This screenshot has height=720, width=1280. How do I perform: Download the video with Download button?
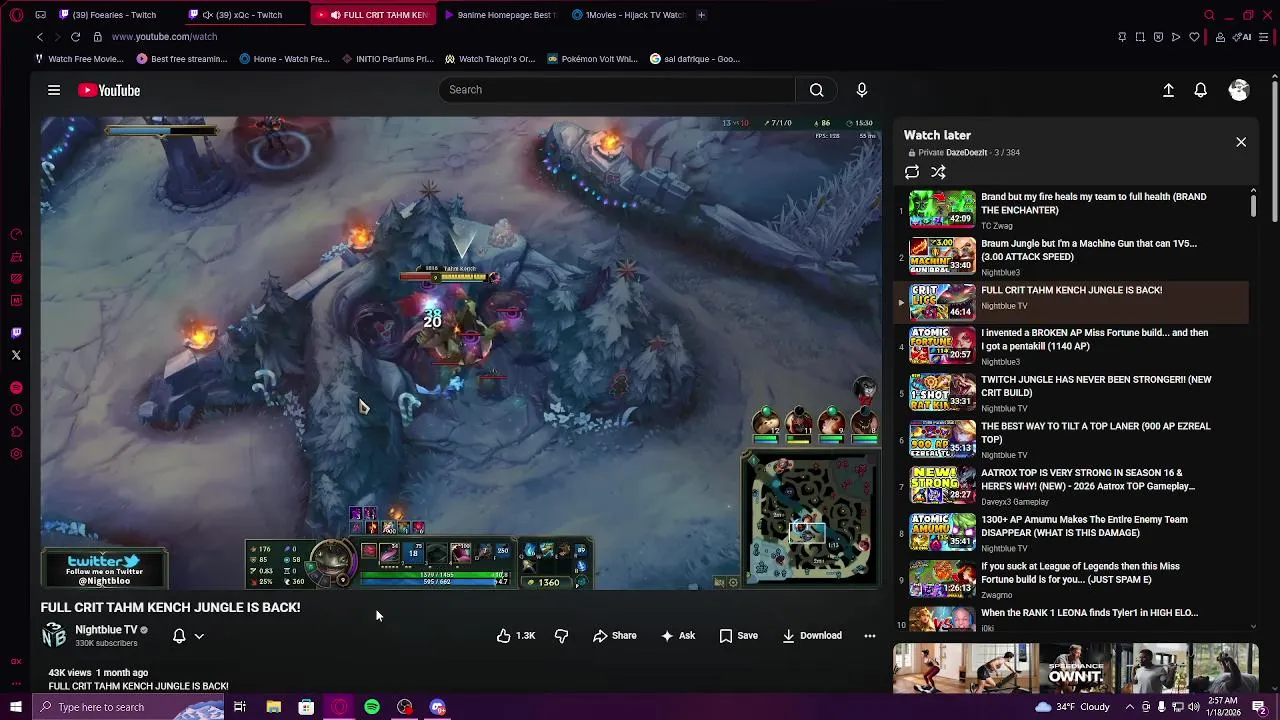pyautogui.click(x=812, y=636)
